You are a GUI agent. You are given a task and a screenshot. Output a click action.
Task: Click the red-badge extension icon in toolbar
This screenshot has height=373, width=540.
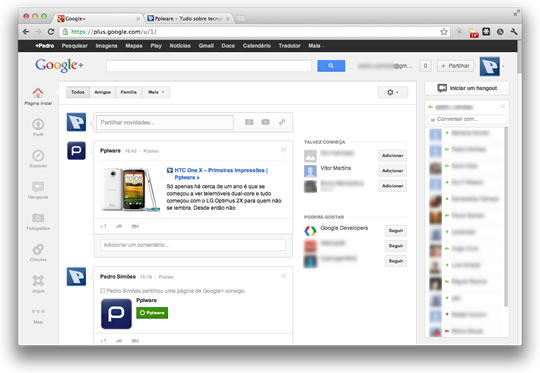click(474, 32)
